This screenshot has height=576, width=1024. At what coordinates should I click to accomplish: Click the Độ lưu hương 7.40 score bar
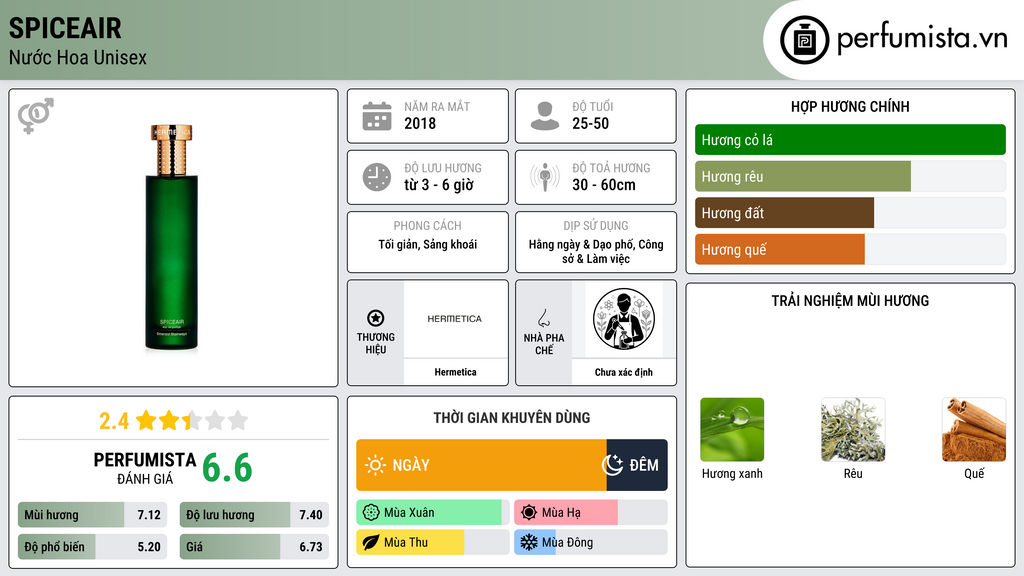coord(254,515)
